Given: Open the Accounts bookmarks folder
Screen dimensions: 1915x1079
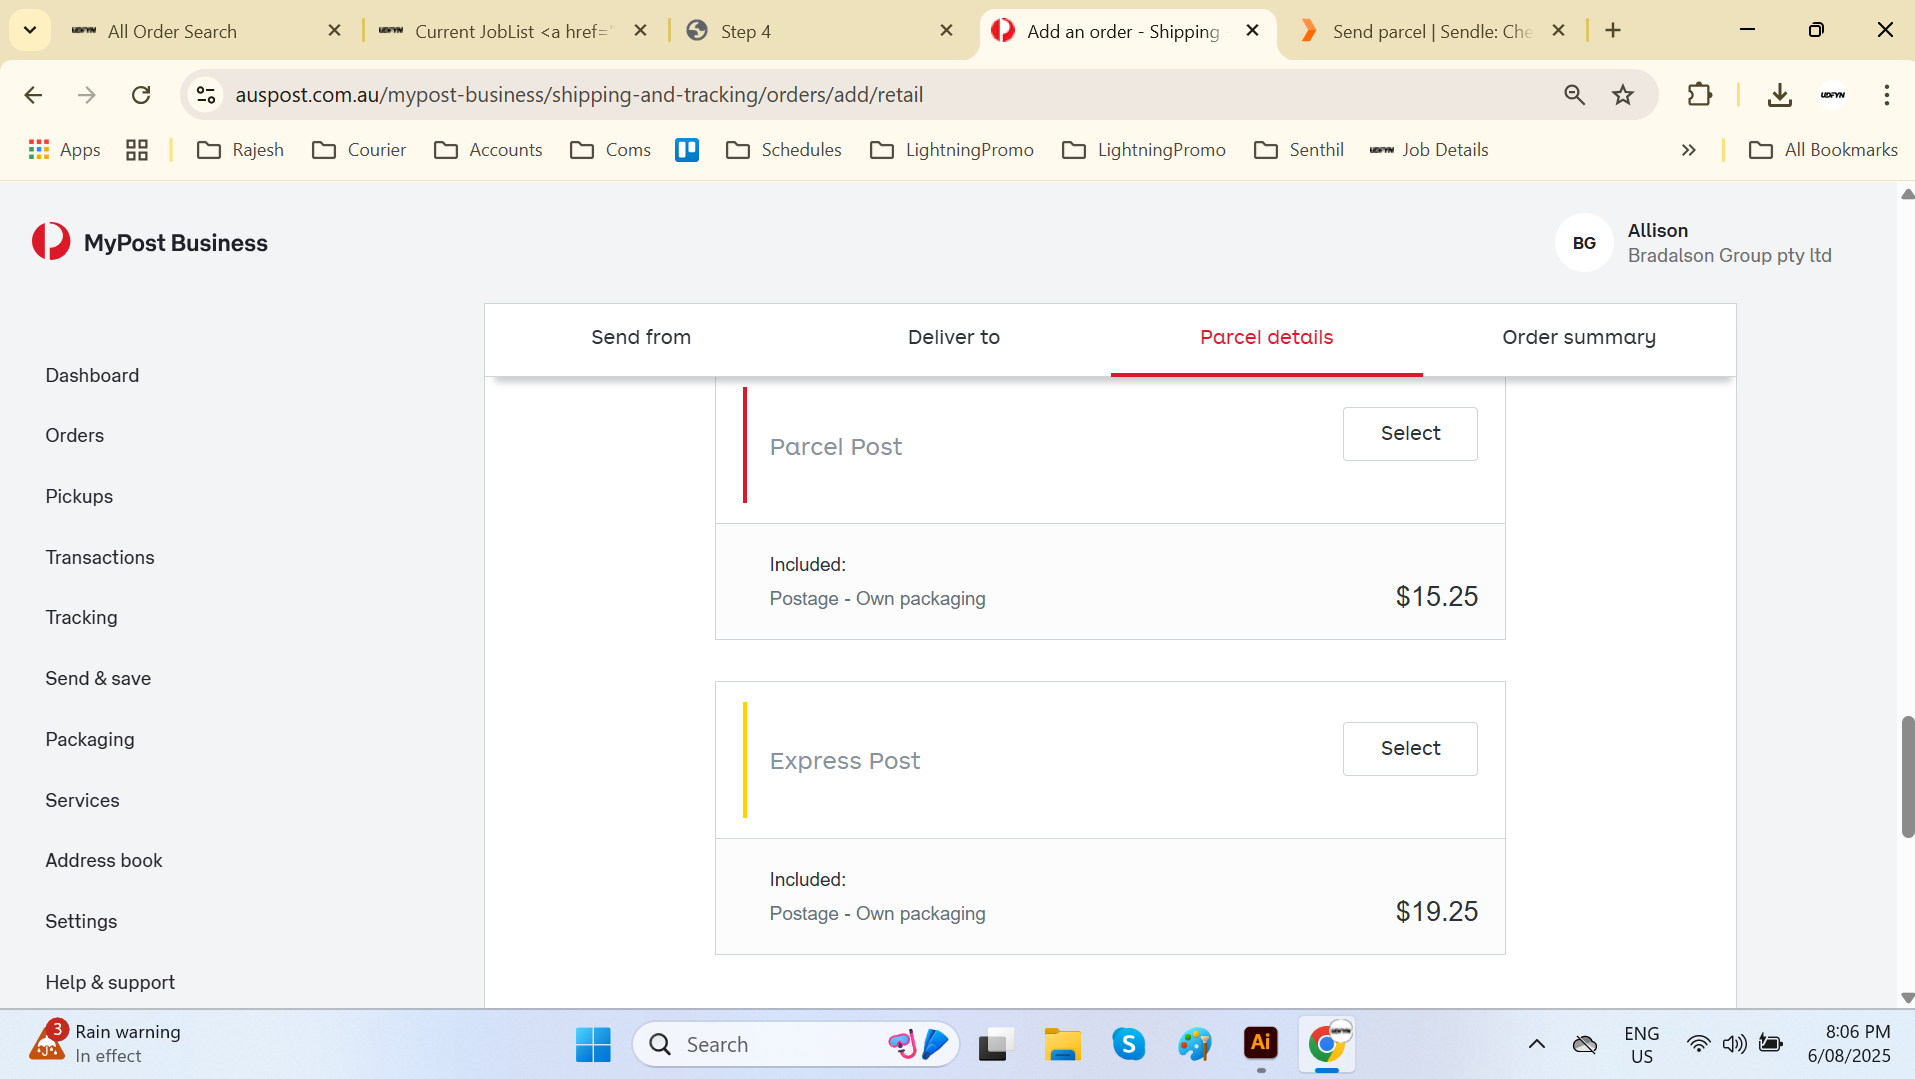Looking at the screenshot, I should (x=488, y=150).
